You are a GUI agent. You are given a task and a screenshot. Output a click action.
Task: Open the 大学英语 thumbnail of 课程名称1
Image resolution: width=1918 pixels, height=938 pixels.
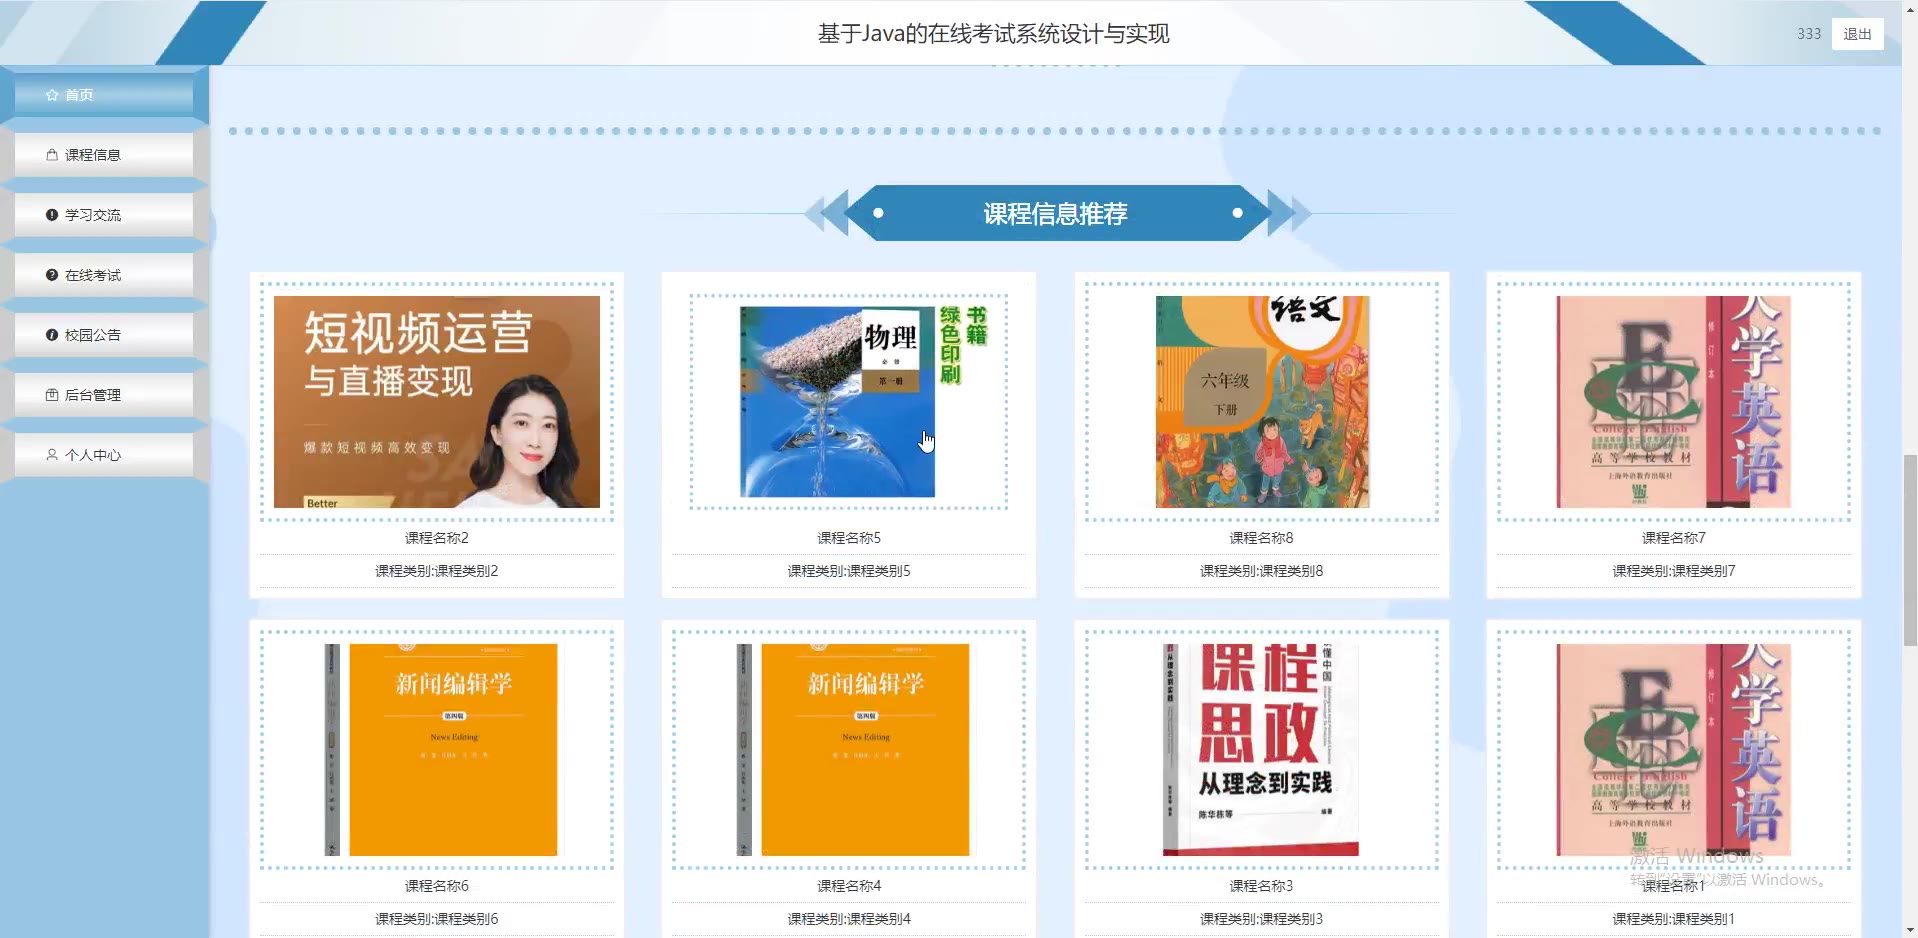click(1674, 750)
